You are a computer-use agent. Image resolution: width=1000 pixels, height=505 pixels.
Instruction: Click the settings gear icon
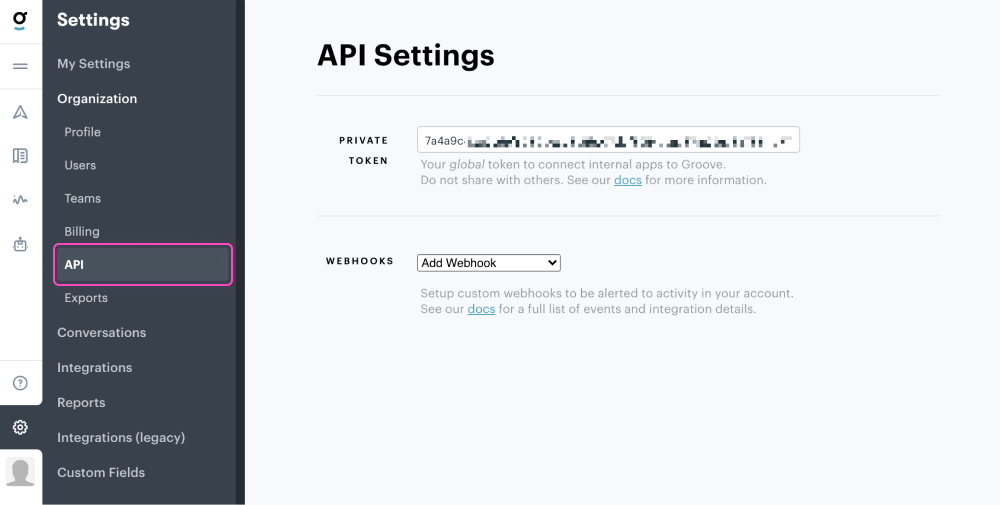click(x=20, y=428)
